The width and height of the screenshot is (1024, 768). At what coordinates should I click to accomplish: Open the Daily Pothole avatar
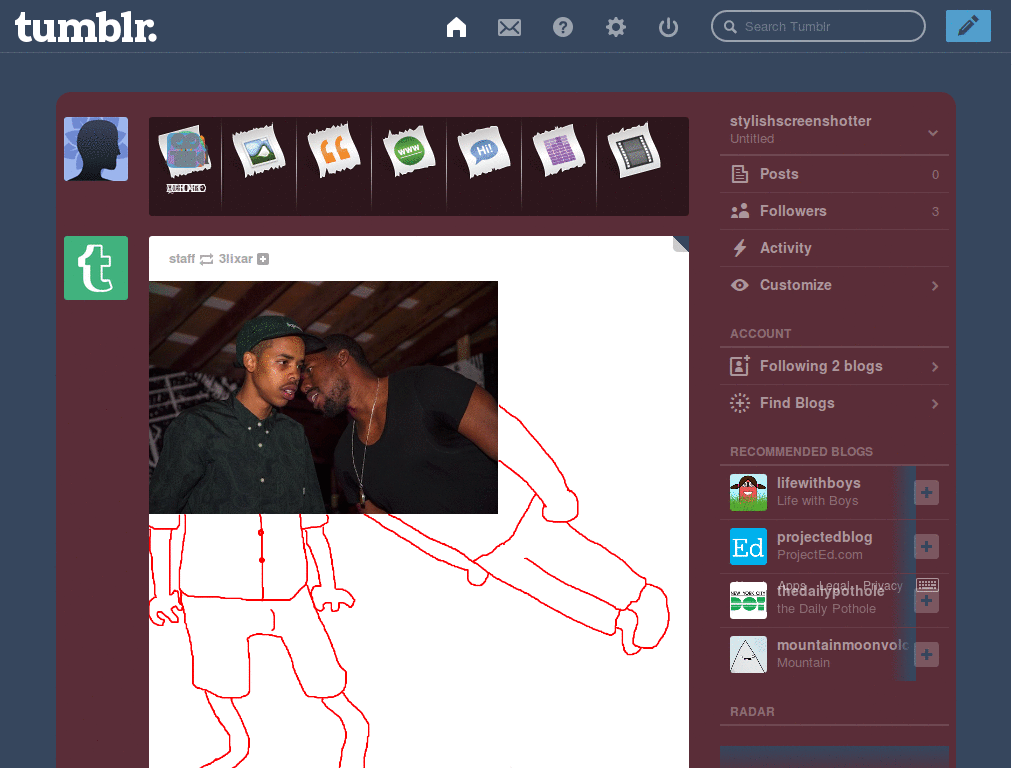pos(748,600)
